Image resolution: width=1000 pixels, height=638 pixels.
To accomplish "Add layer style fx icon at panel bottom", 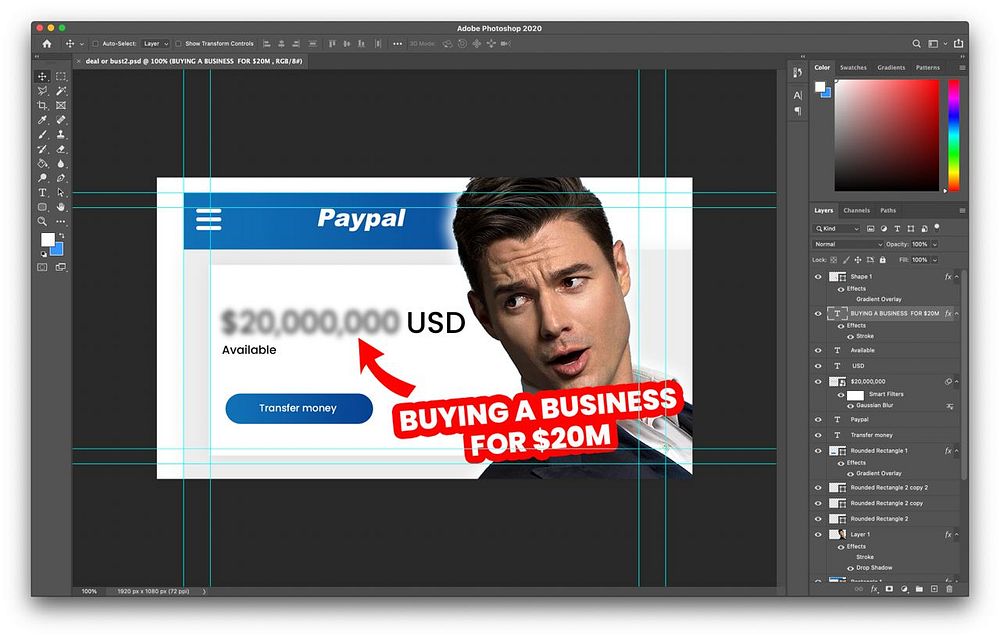I will (874, 589).
